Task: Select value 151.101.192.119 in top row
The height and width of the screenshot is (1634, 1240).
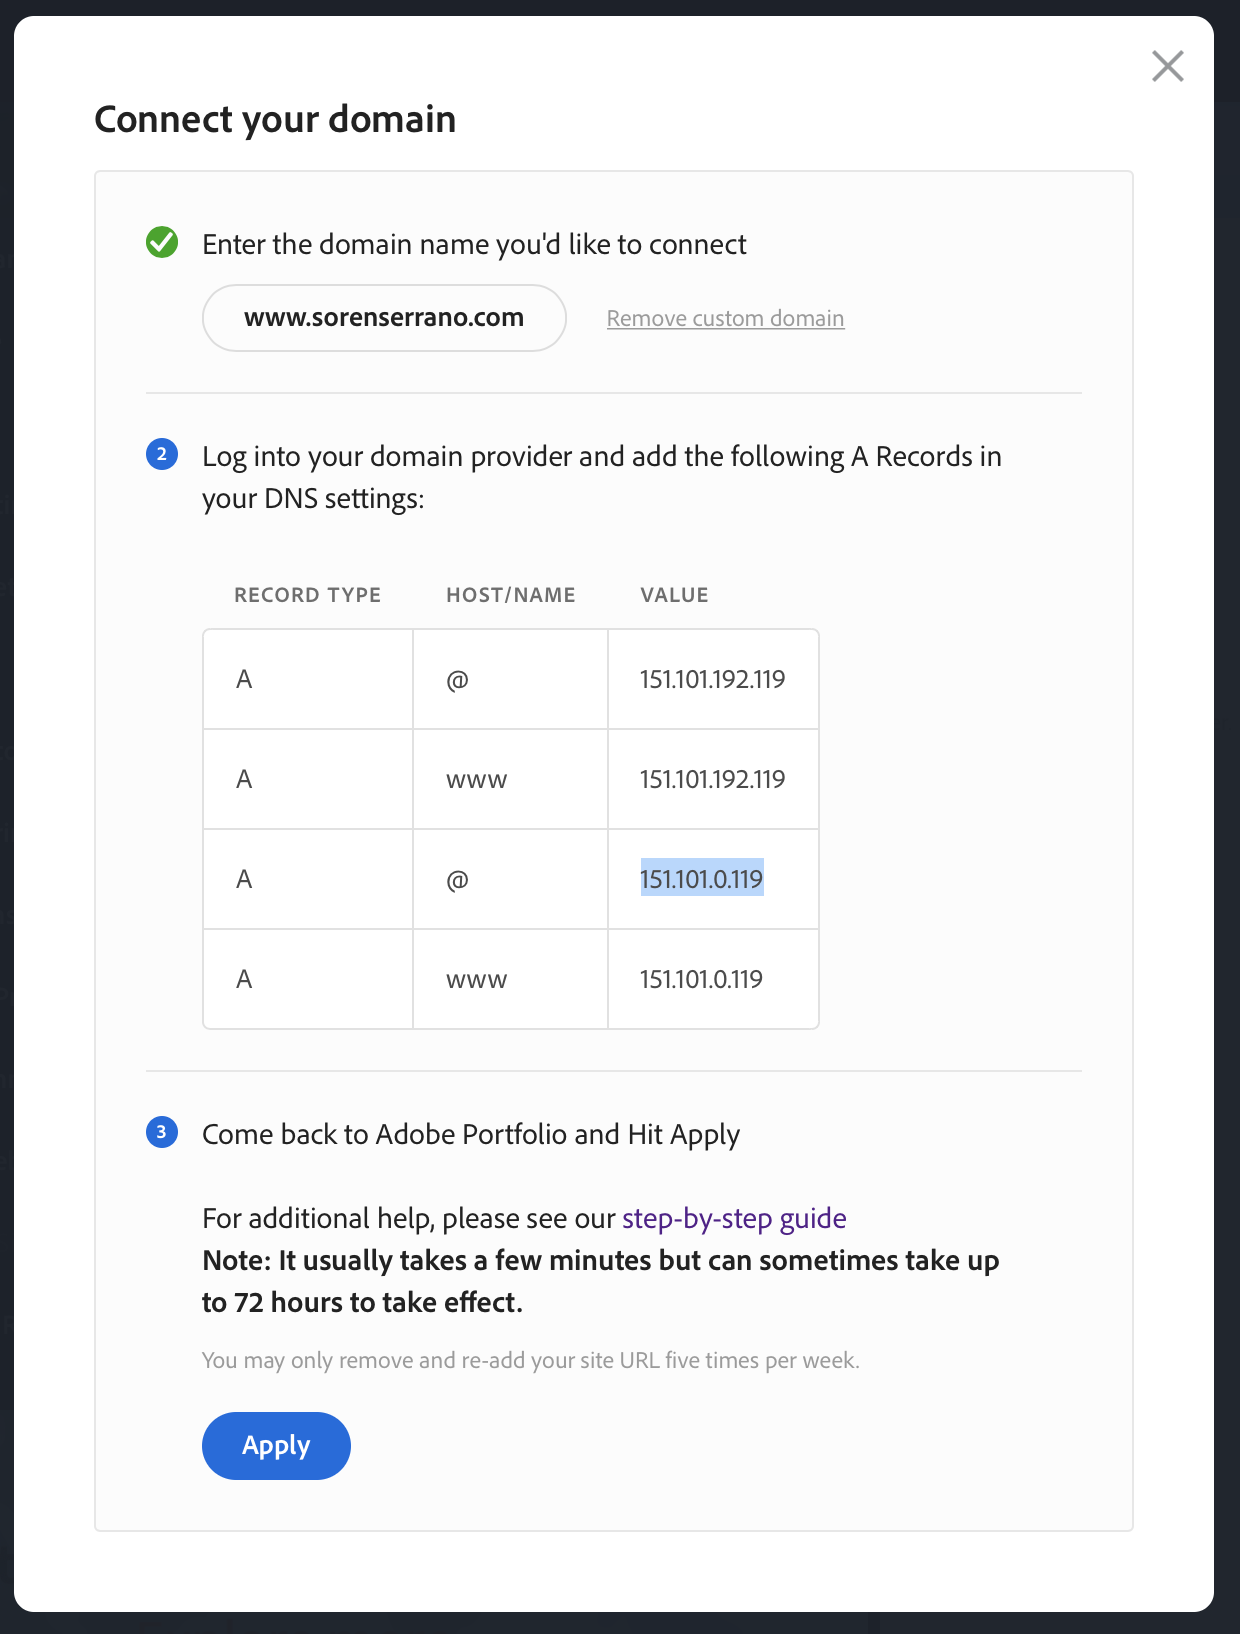Action: [713, 678]
